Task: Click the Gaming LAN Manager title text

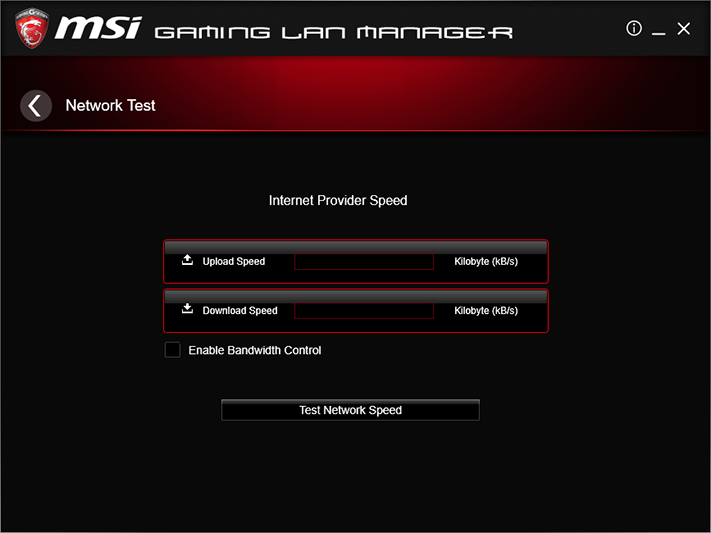Action: point(334,32)
